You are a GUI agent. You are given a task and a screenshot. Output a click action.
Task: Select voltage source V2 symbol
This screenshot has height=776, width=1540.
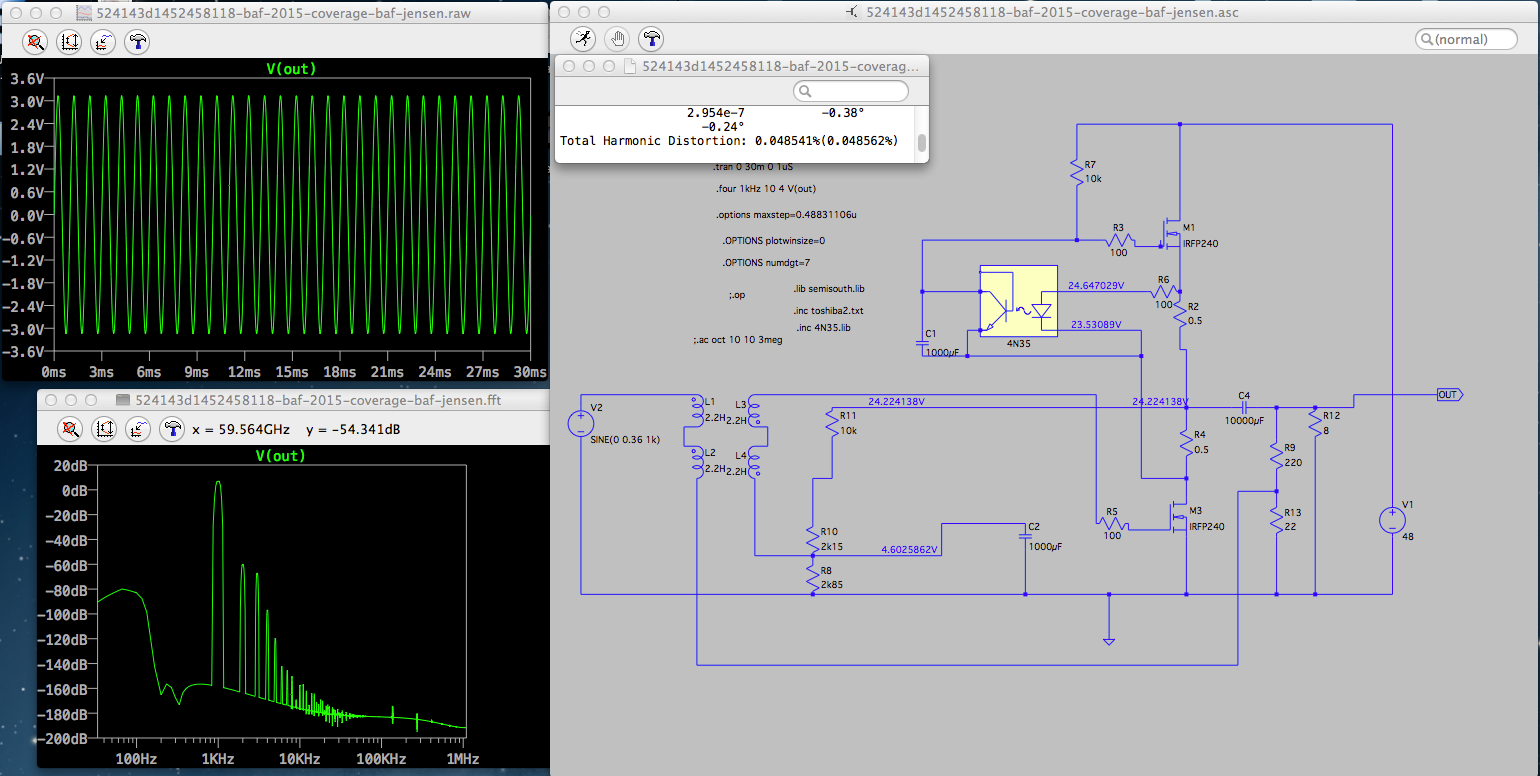579,424
